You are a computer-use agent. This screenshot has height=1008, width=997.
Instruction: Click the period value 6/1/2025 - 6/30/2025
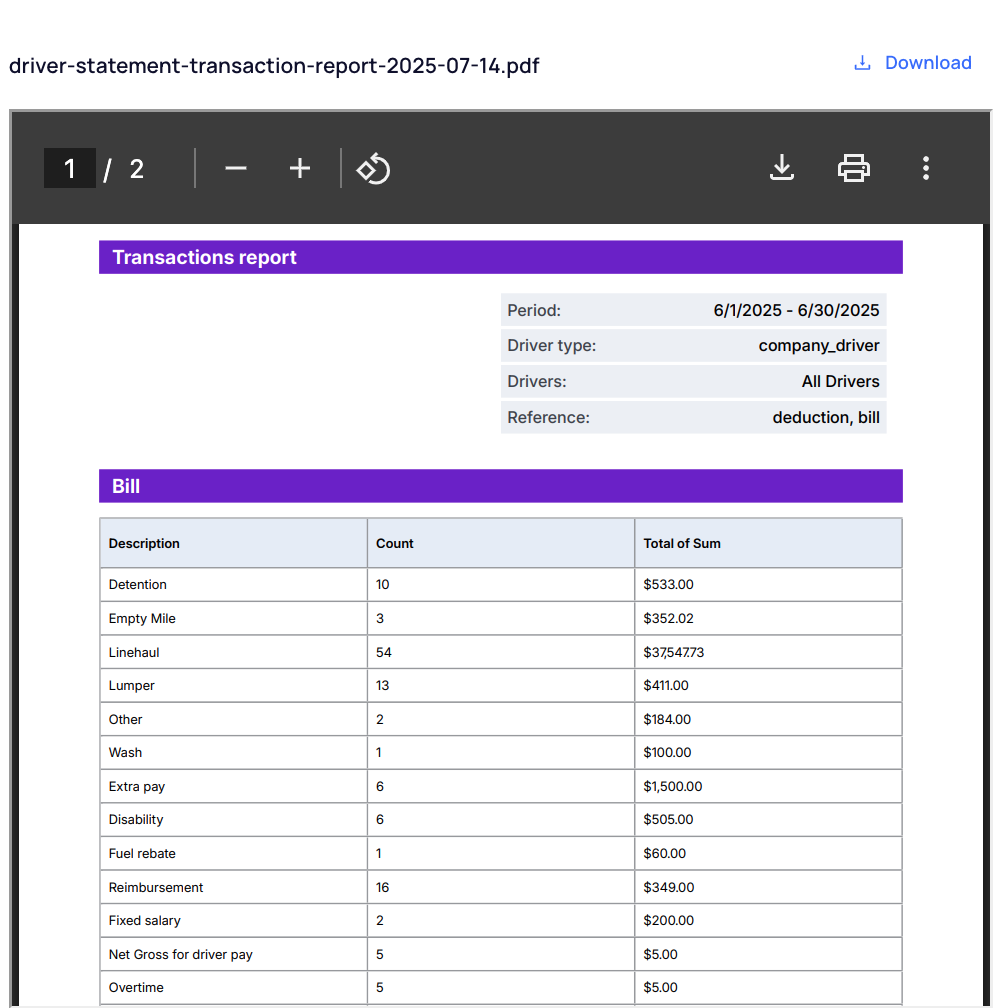click(x=796, y=310)
